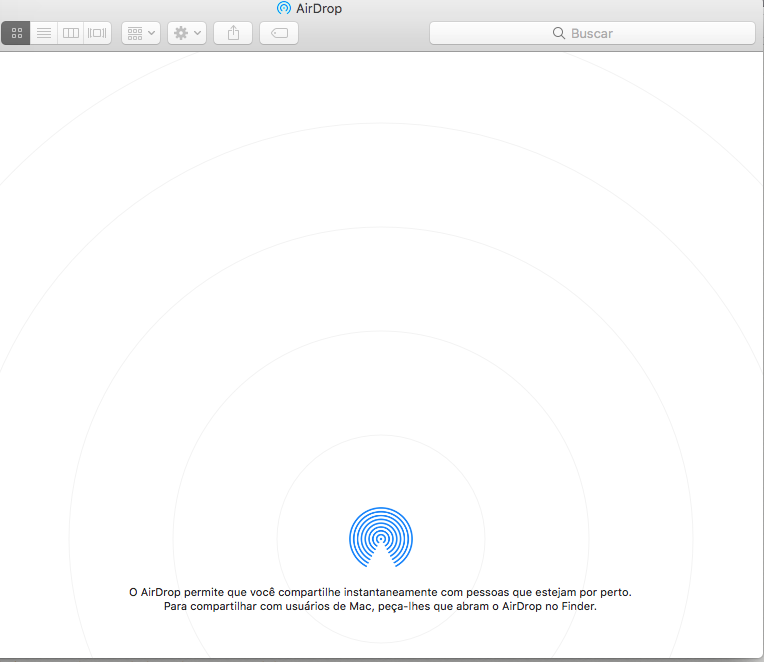Click the blank area at window center
764x662 pixels.
click(x=381, y=300)
